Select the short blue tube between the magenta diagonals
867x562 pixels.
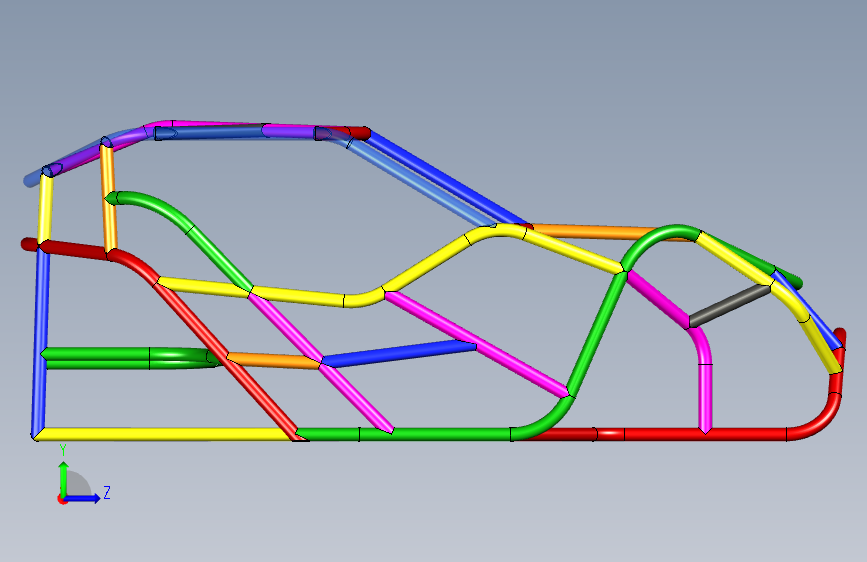399,353
